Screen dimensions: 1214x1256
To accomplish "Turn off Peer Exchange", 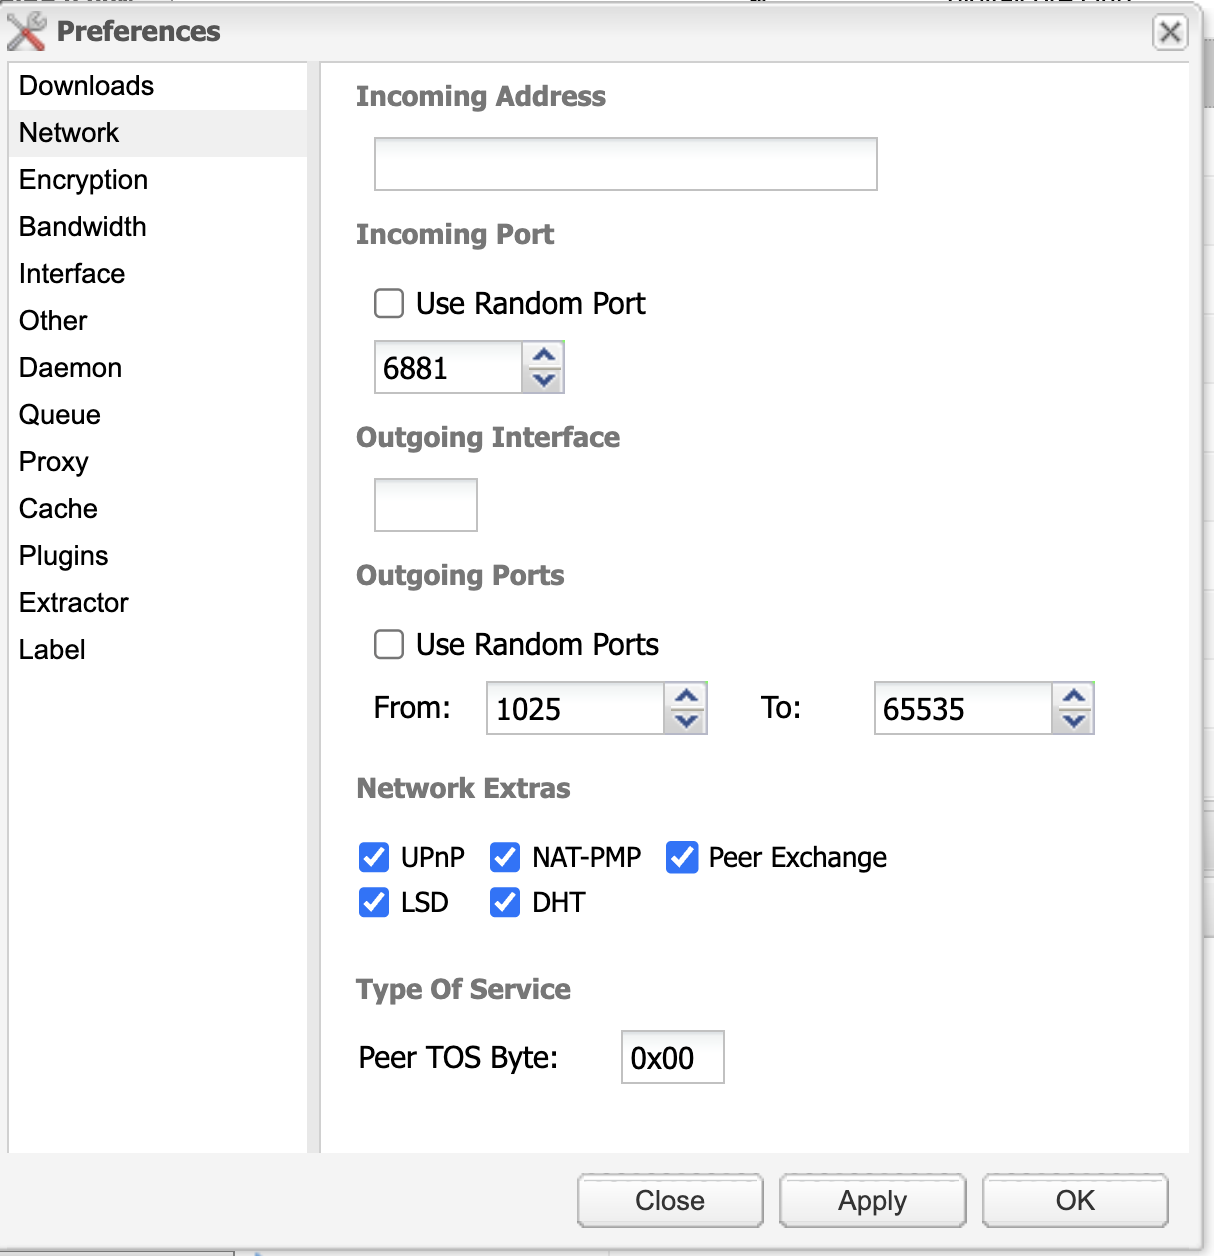I will click(x=682, y=857).
